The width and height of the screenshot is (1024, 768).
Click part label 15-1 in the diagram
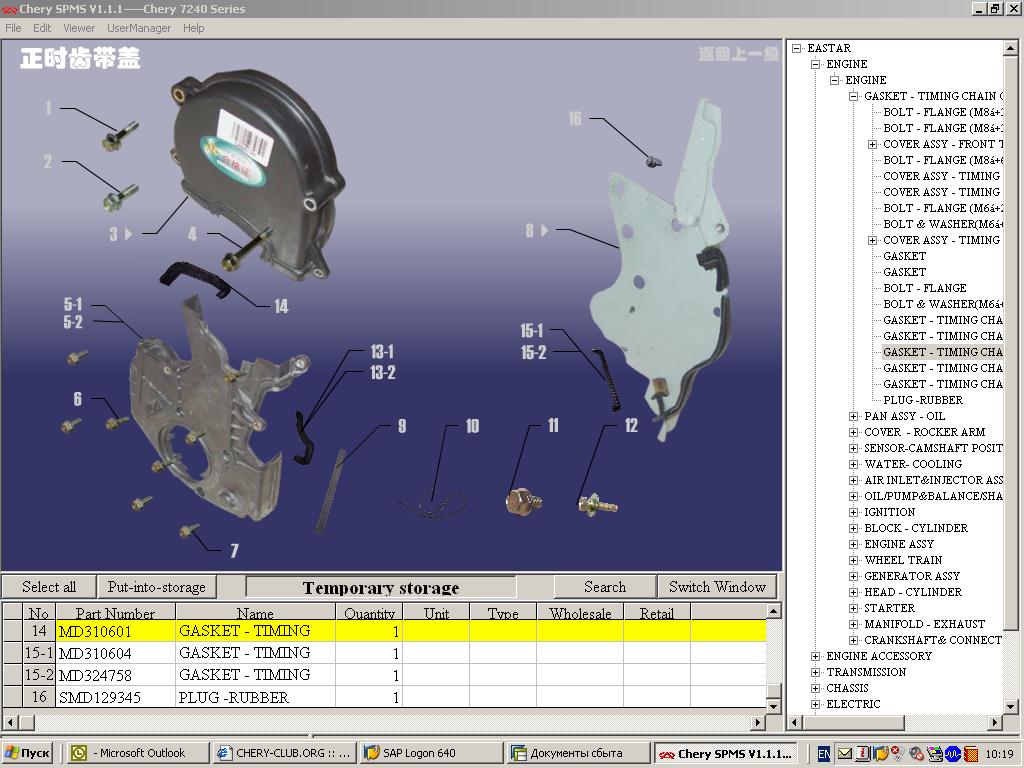coord(532,331)
